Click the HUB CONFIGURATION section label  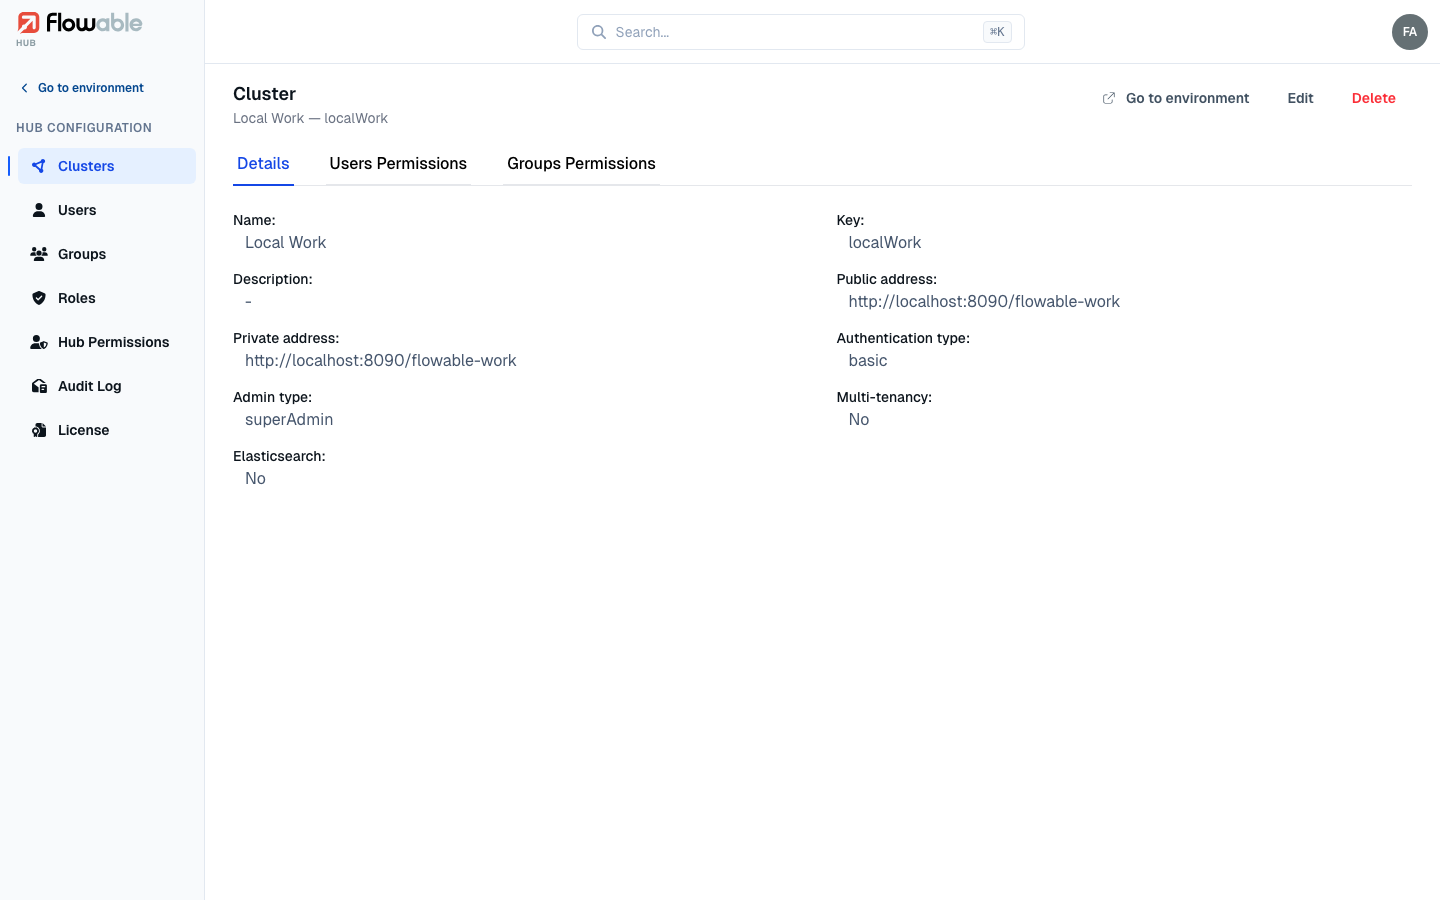tap(84, 128)
